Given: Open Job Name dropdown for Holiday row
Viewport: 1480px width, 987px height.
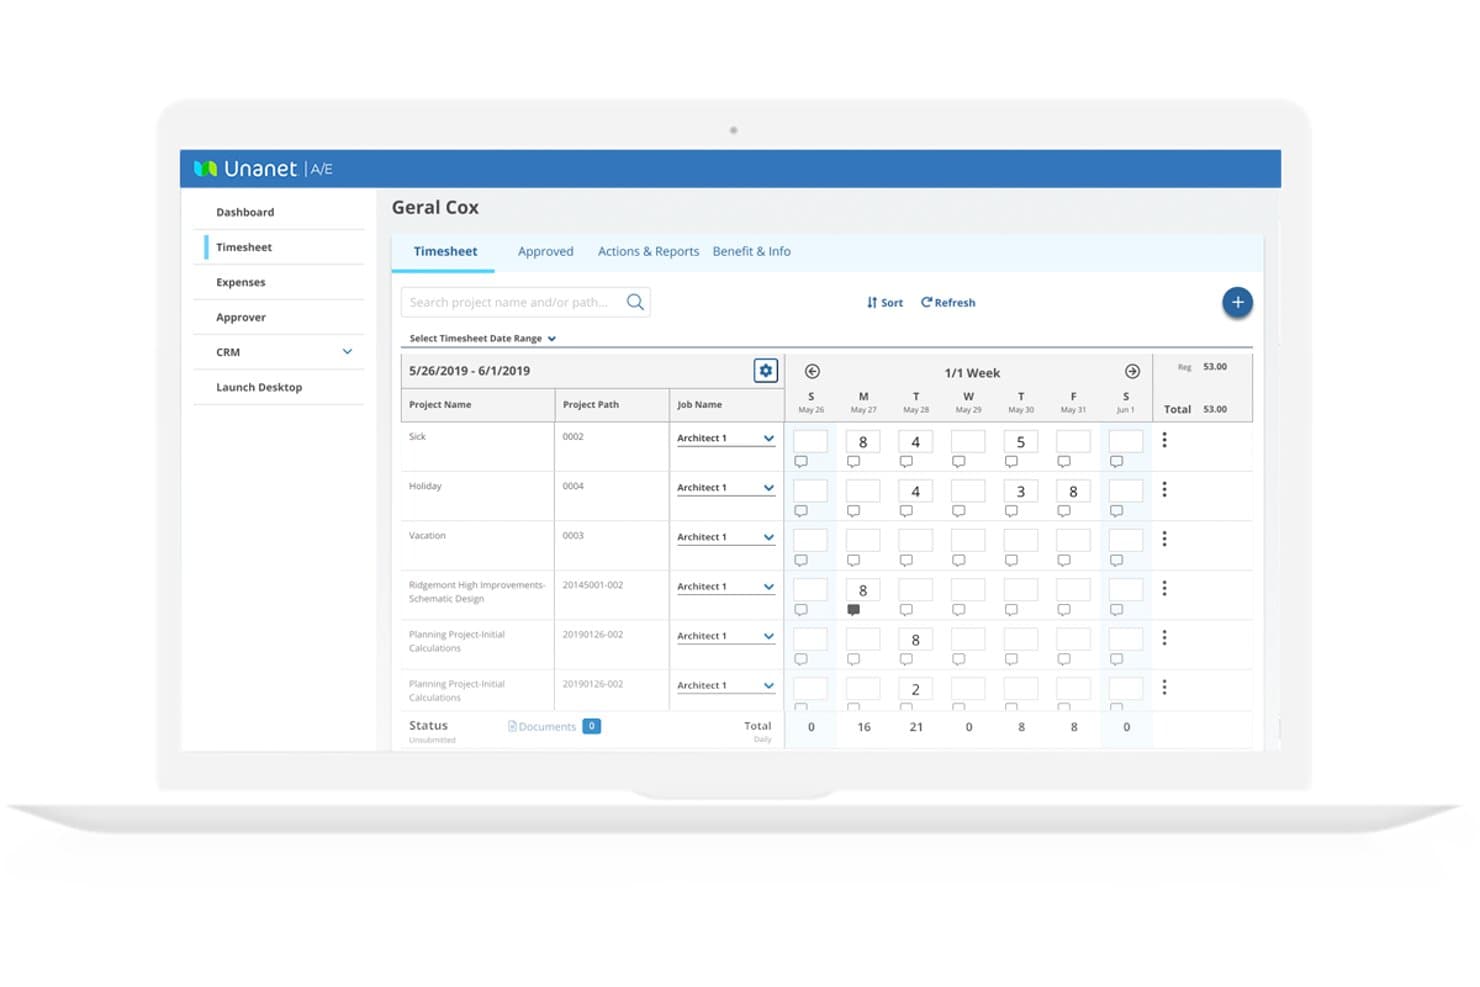Looking at the screenshot, I should click(x=726, y=488).
